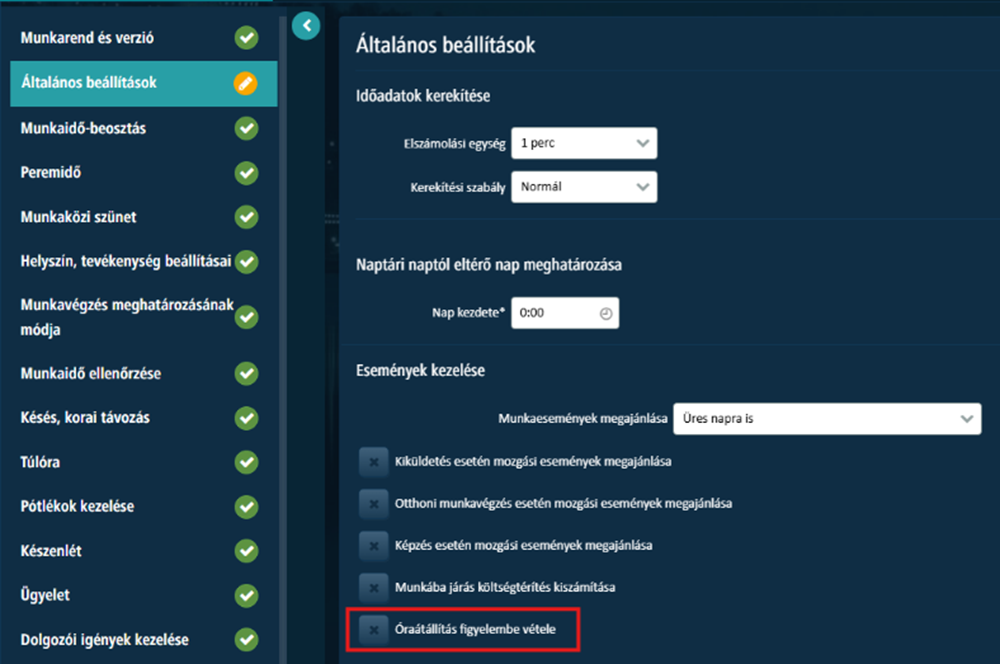Collapse sidebar with the teal arrow button

[x=306, y=26]
